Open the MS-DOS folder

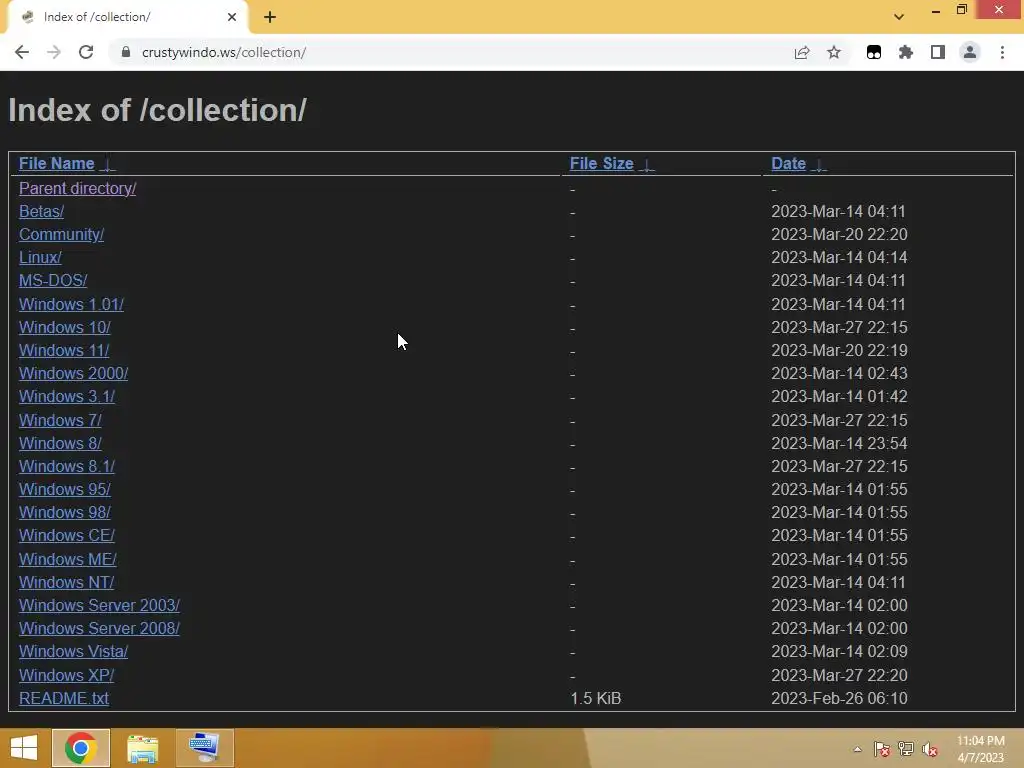pos(53,280)
